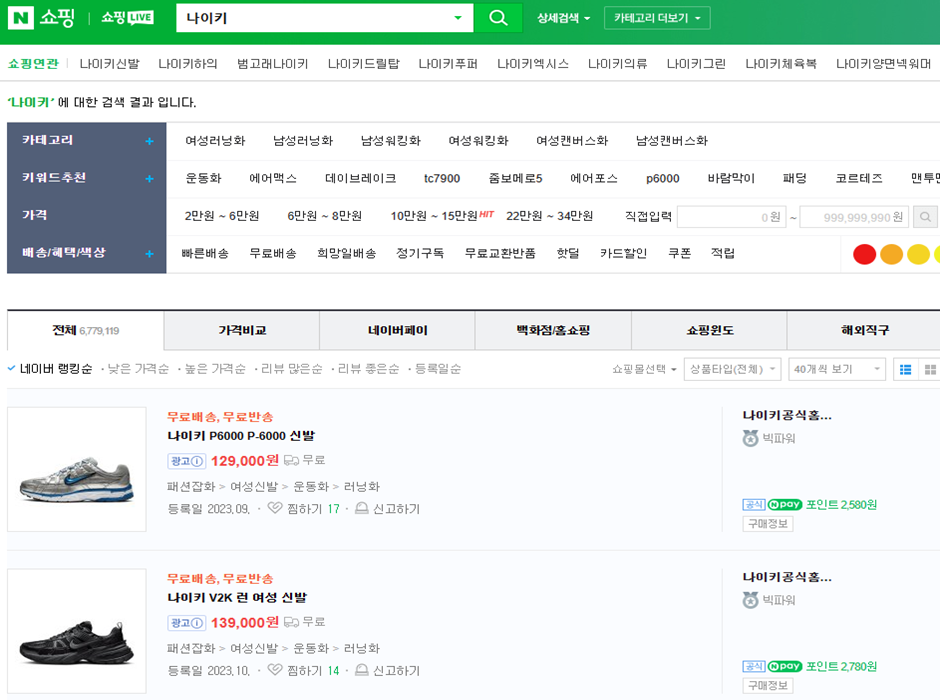The image size is (940, 700).
Task: Select red color swatch filter
Action: [864, 254]
